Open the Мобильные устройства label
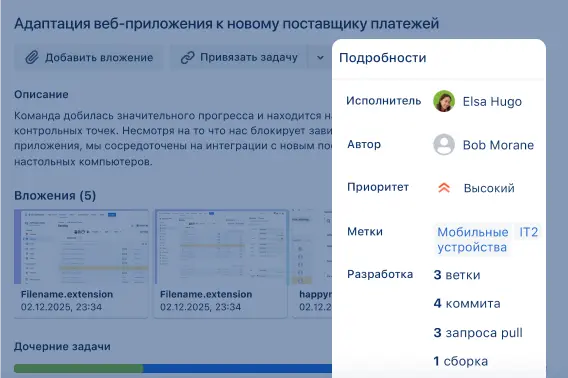Screen dimensions: 568x378 click(x=472, y=240)
